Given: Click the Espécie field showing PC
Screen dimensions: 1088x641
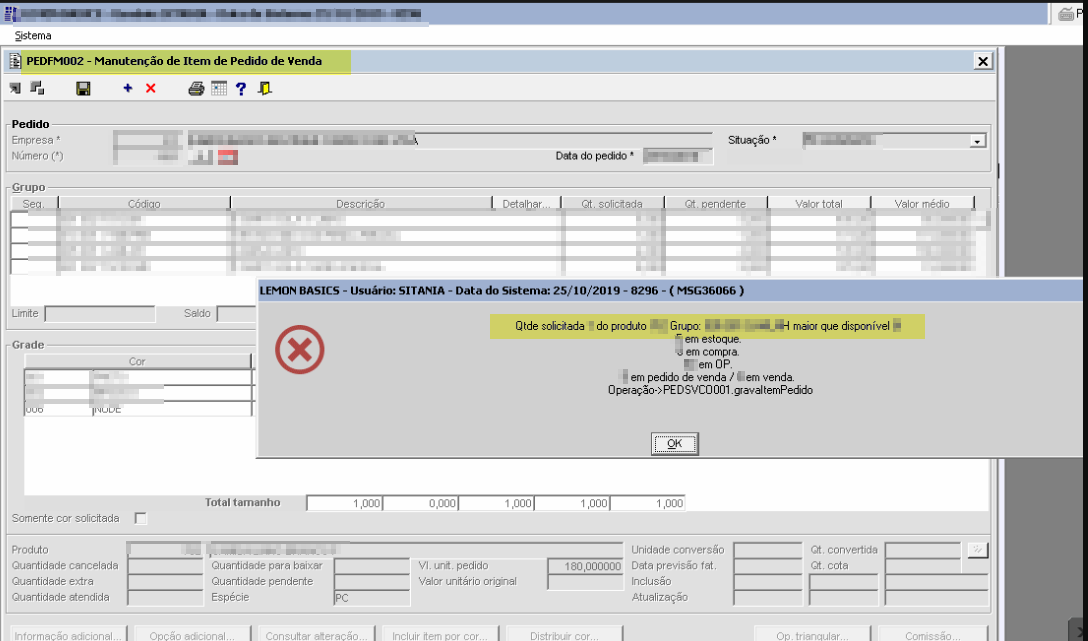Looking at the screenshot, I should coord(372,597).
